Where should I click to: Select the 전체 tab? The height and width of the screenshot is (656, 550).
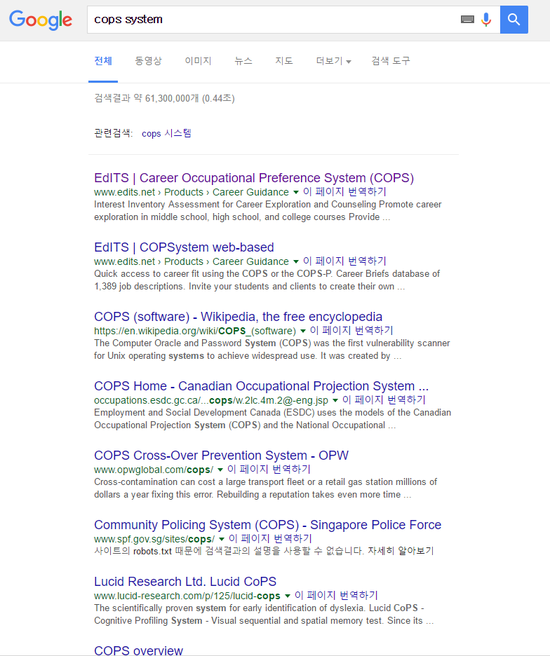103,61
